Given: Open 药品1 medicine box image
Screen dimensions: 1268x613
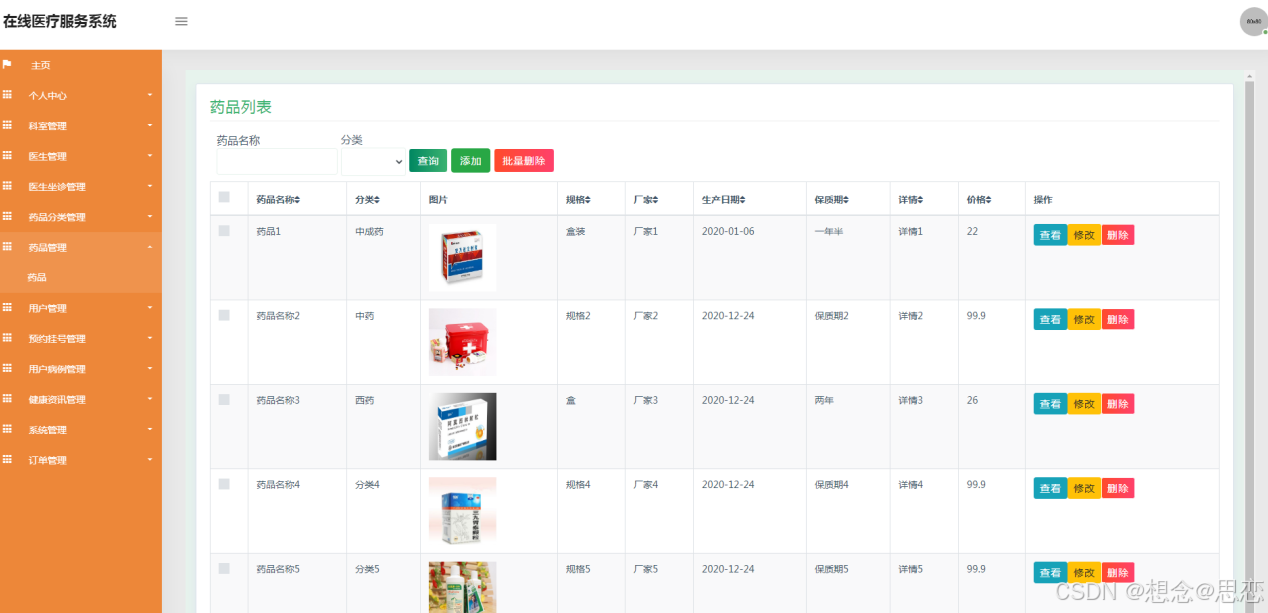Looking at the screenshot, I should (x=462, y=258).
